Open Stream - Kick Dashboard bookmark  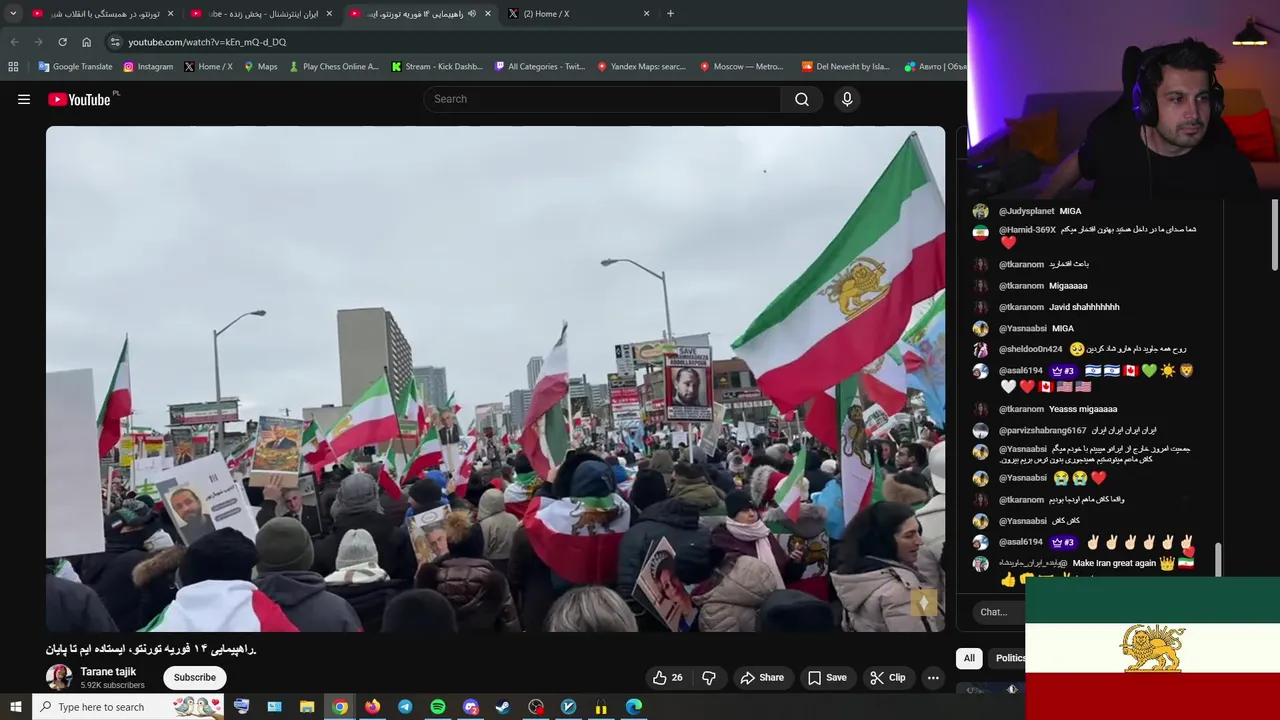[x=437, y=67]
